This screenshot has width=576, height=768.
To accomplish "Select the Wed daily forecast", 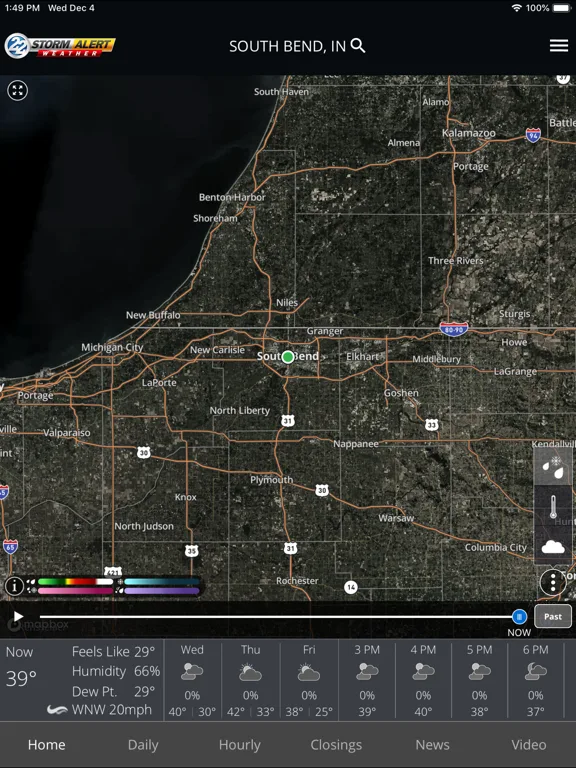I will [x=192, y=680].
